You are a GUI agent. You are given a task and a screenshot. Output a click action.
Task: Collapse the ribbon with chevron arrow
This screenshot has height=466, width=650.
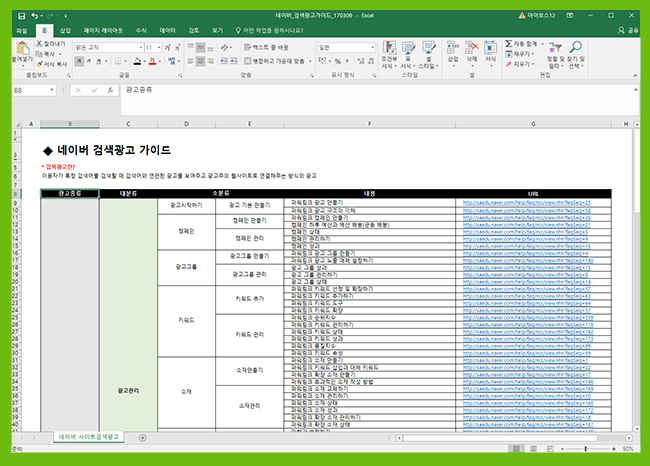pos(635,75)
